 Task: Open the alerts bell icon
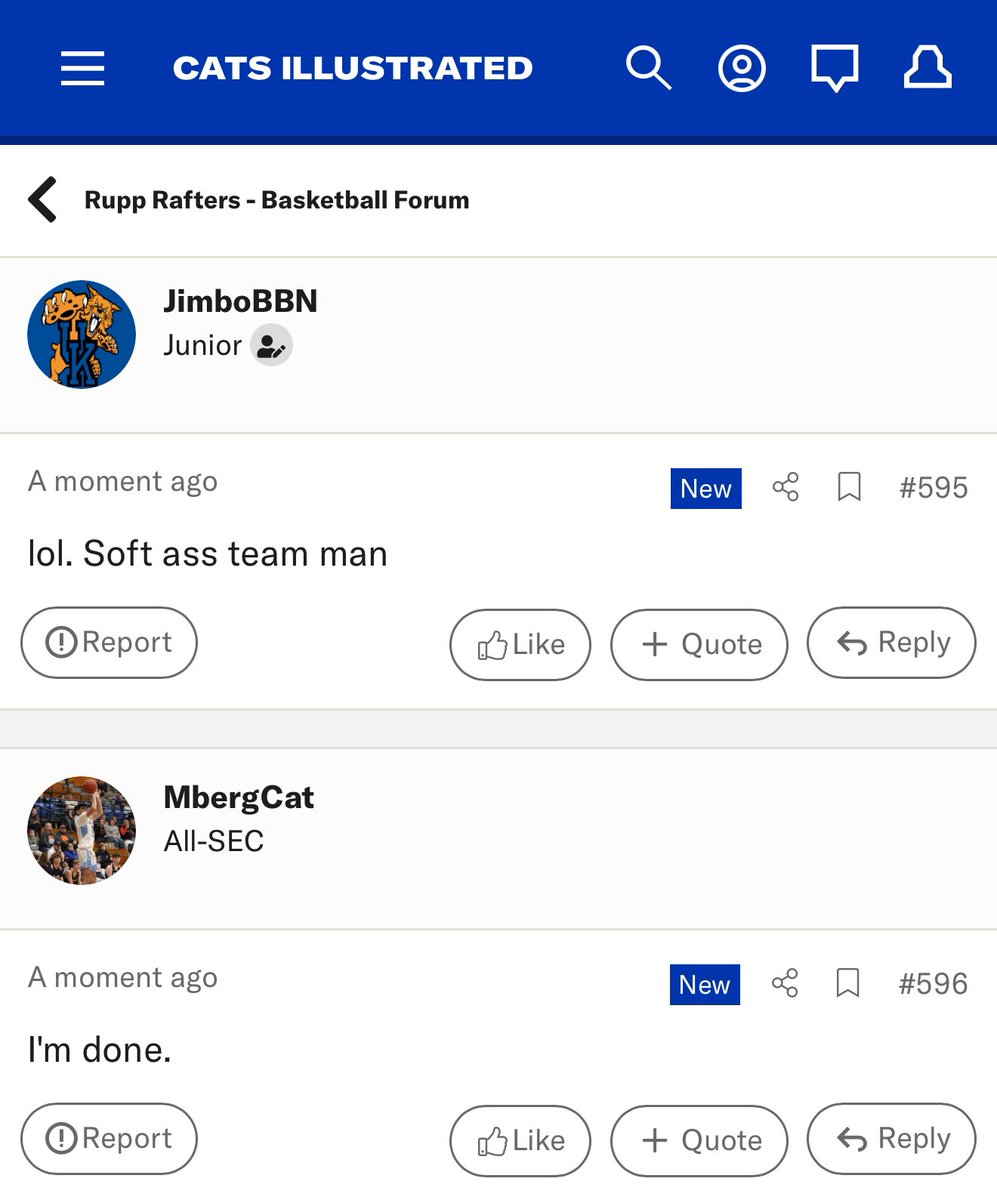coord(927,68)
